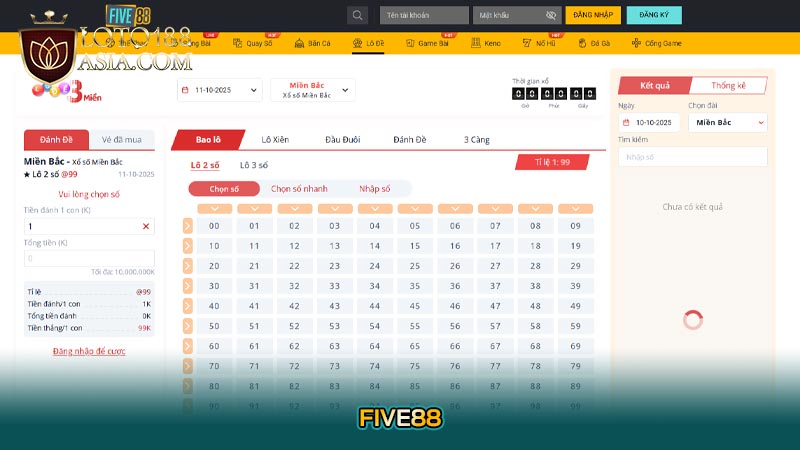This screenshot has width=800, height=450.
Task: Toggle lottery number 44
Action: click(x=375, y=306)
